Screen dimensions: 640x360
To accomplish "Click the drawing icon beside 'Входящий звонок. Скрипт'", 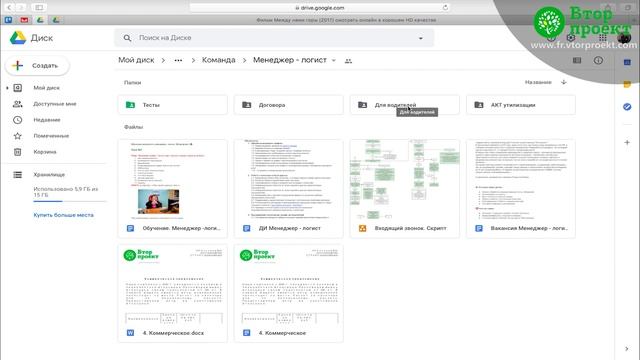I will 362,228.
